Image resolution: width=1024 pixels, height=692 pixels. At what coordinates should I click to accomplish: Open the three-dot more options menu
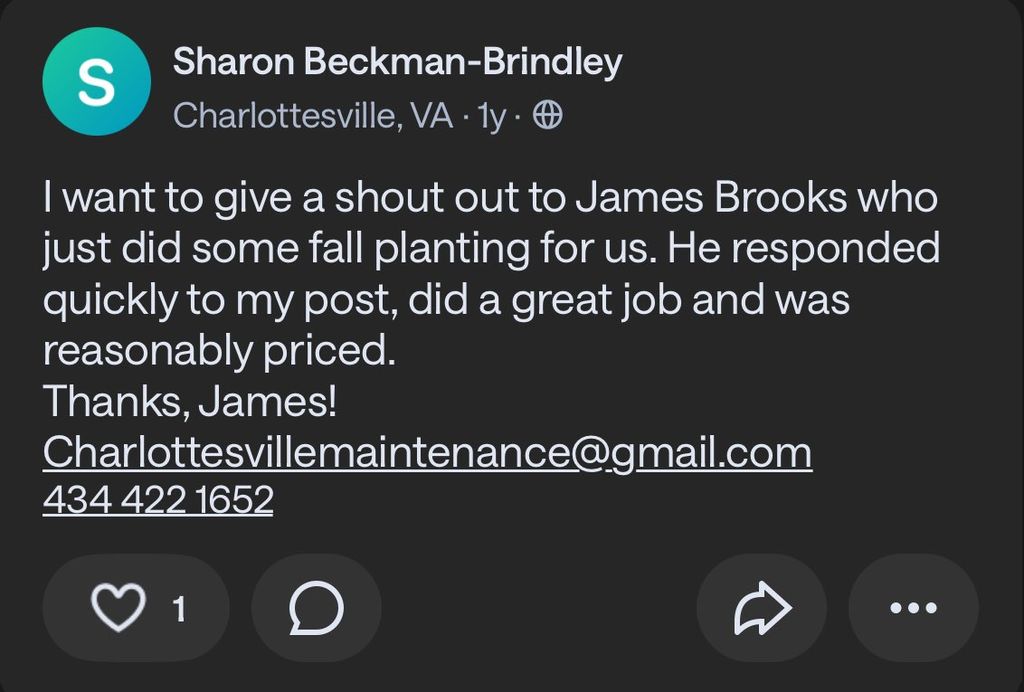coord(912,608)
